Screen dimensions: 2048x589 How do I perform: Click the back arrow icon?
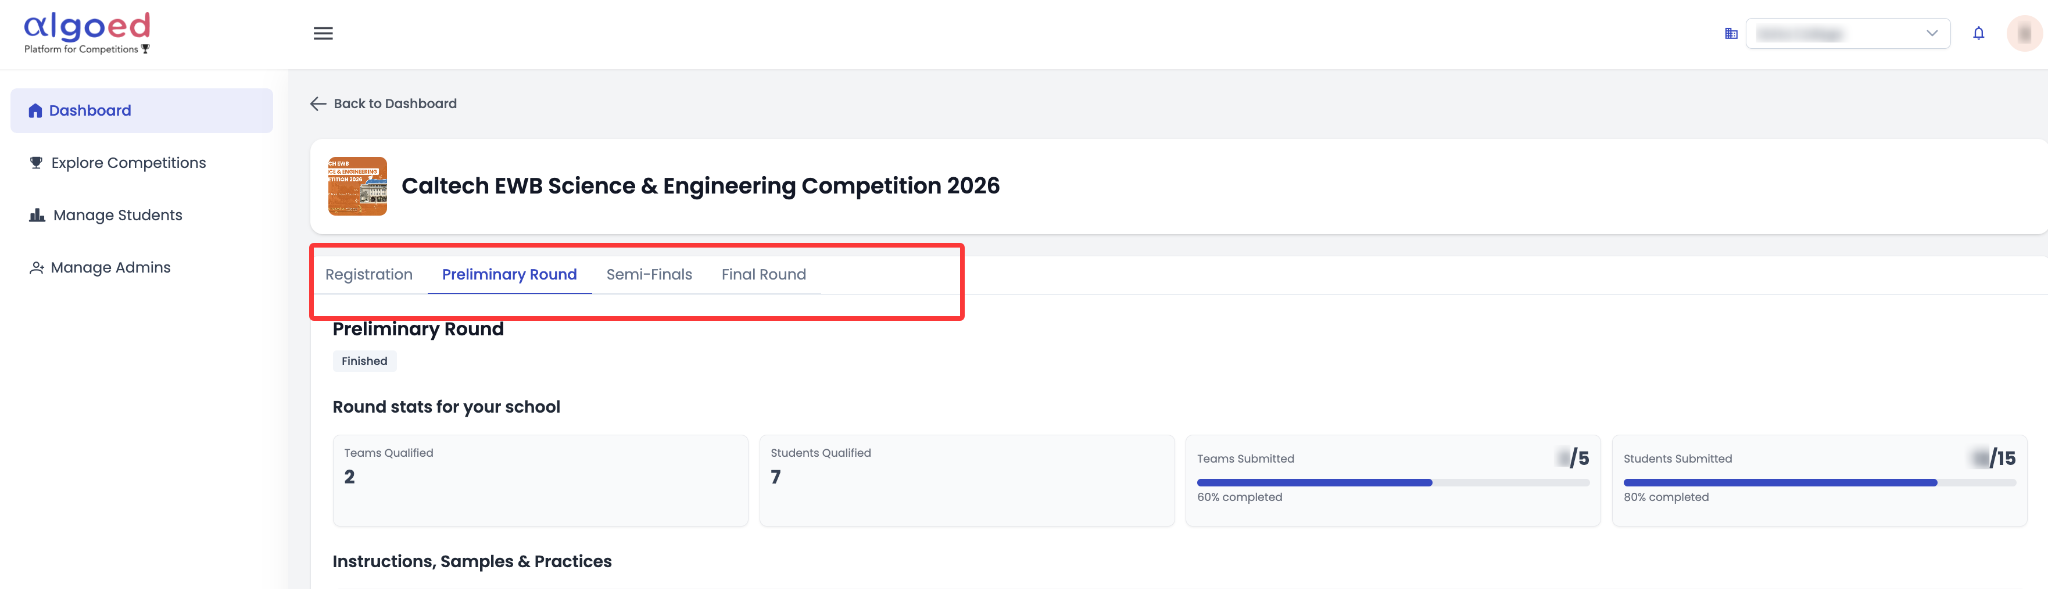[318, 103]
